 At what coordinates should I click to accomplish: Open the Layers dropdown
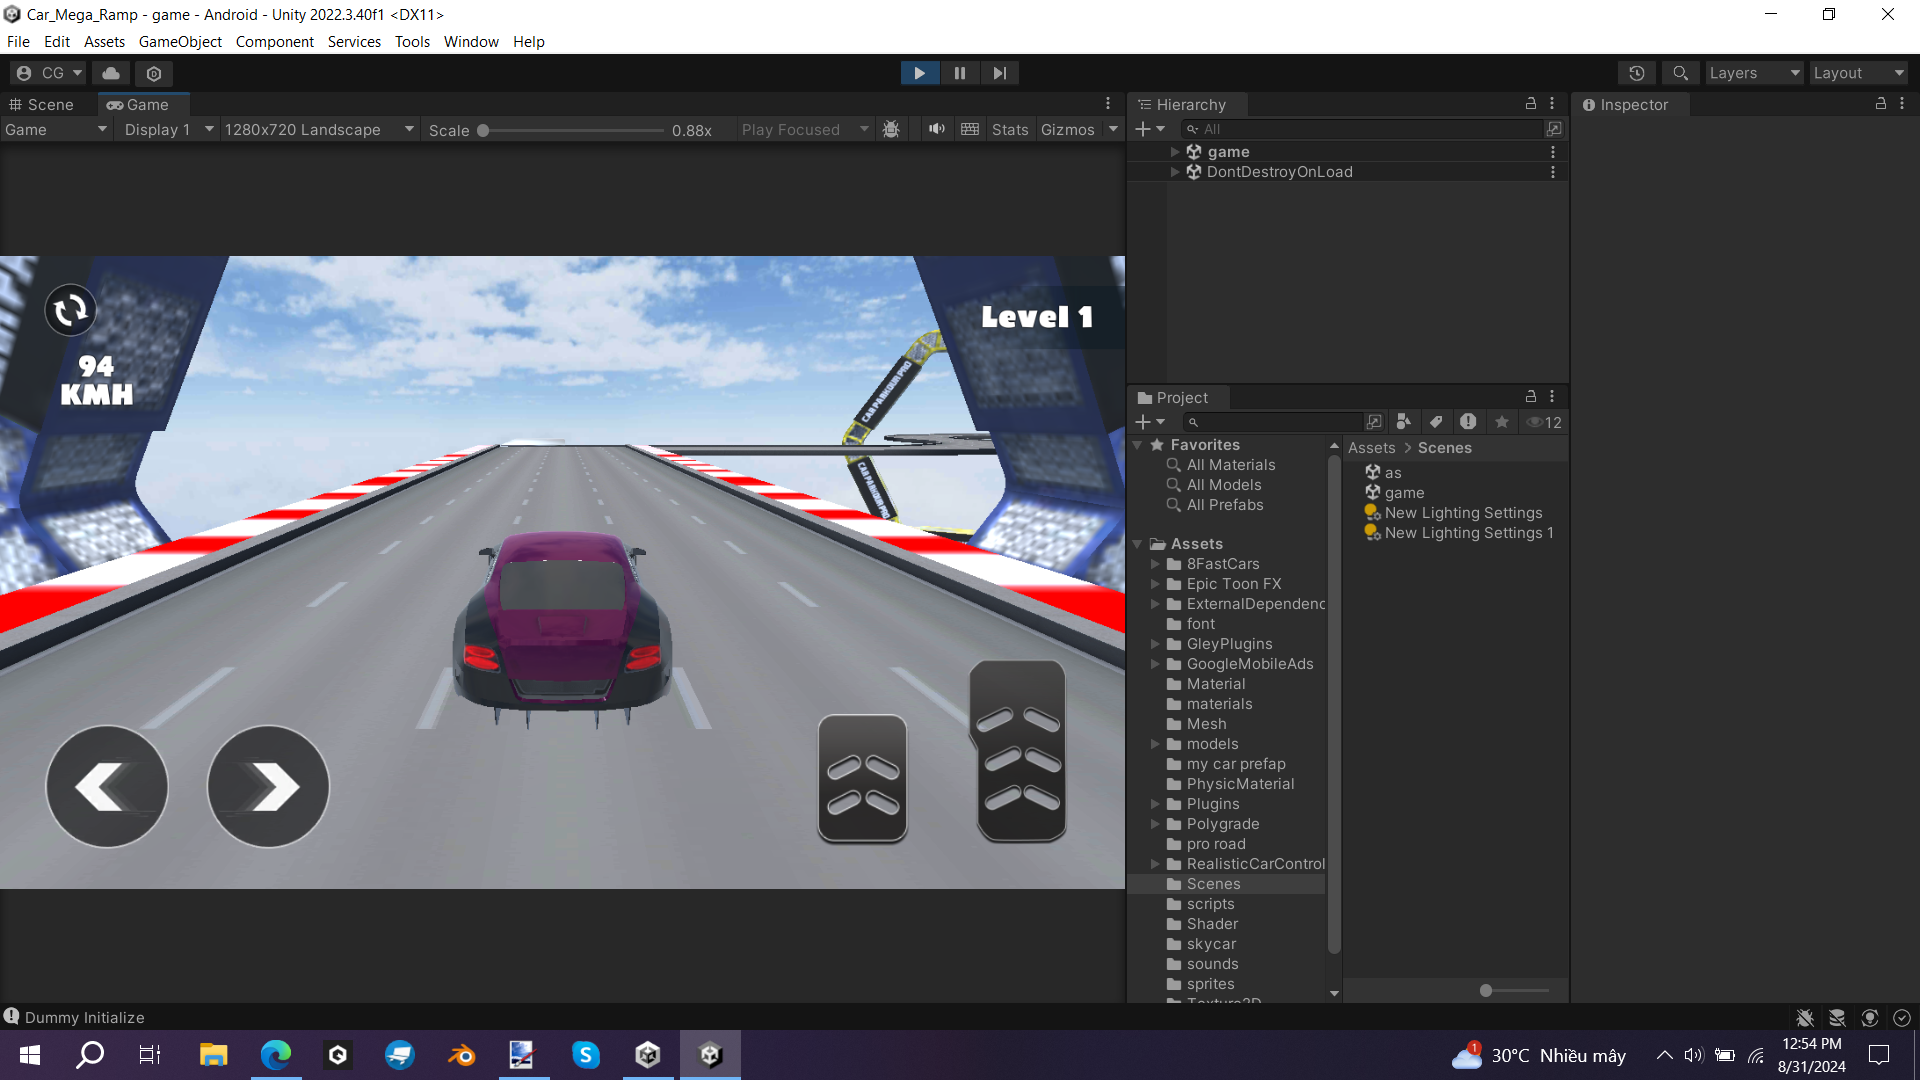click(1754, 73)
